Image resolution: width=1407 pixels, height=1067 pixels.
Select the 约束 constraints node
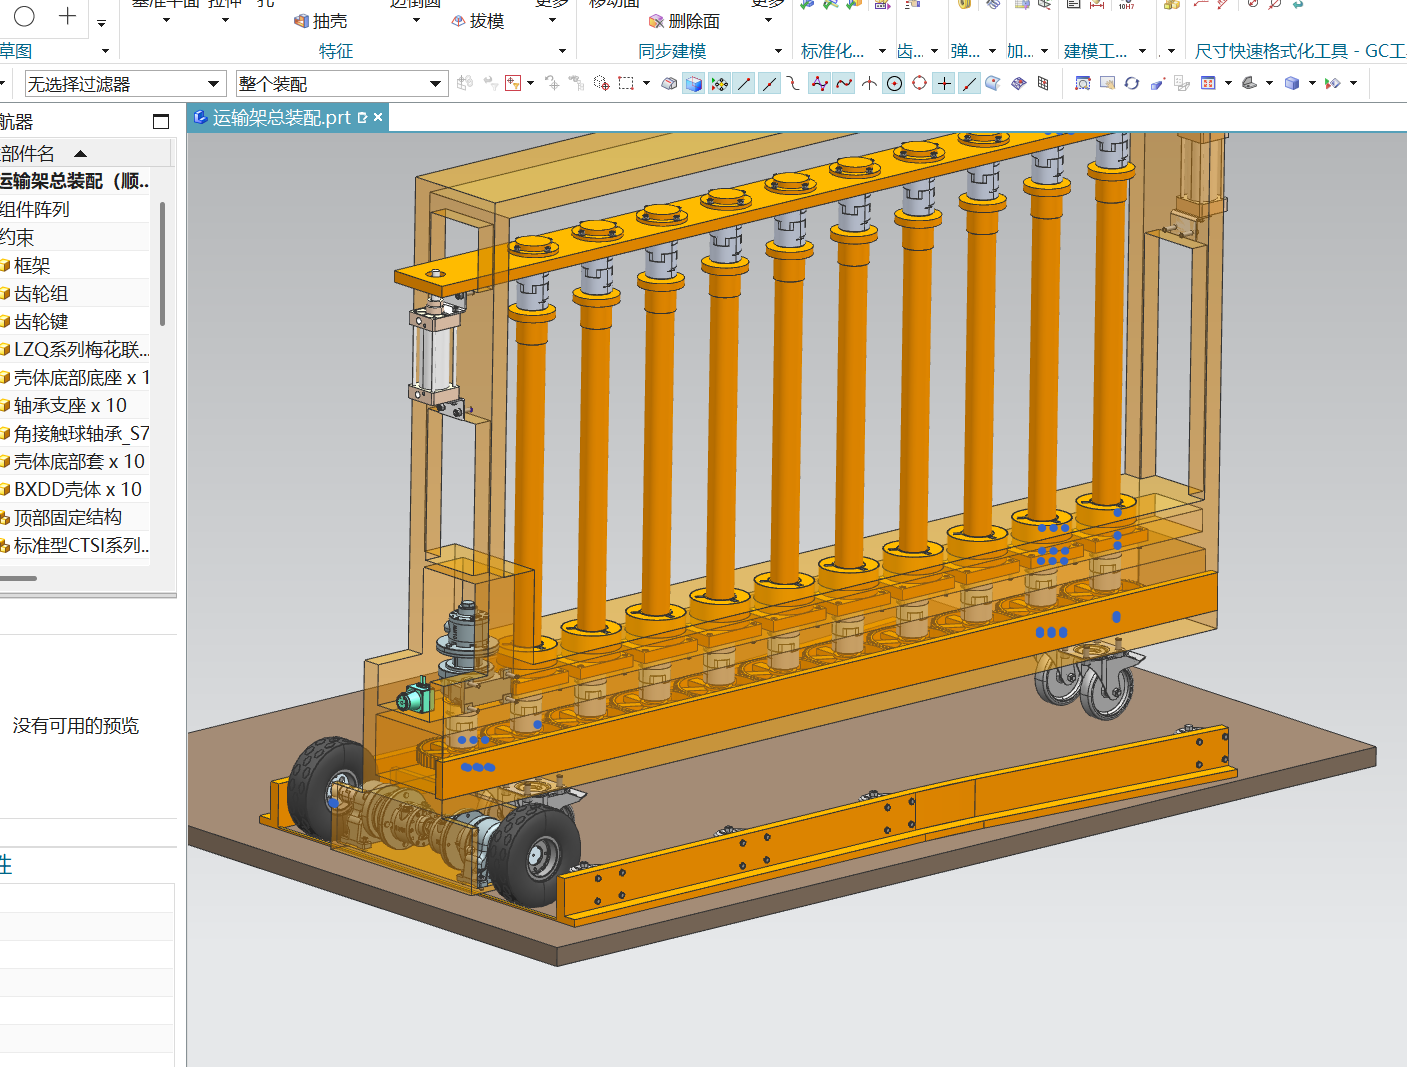coord(17,237)
